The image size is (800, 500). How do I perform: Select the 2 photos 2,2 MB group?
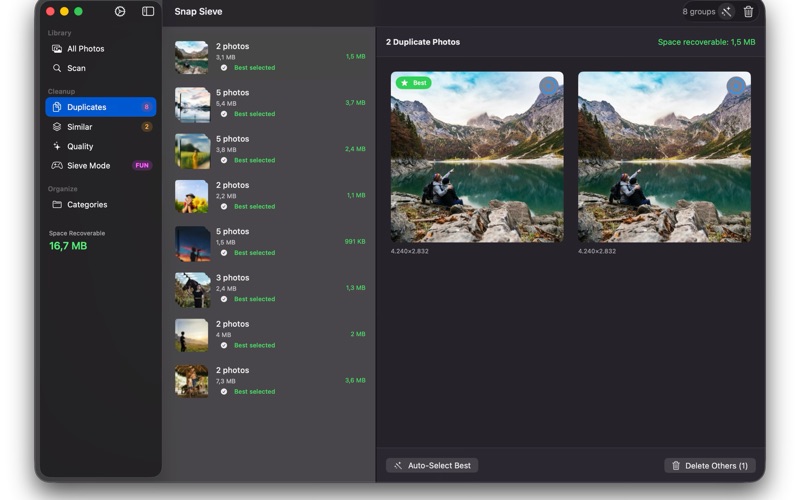coord(270,196)
